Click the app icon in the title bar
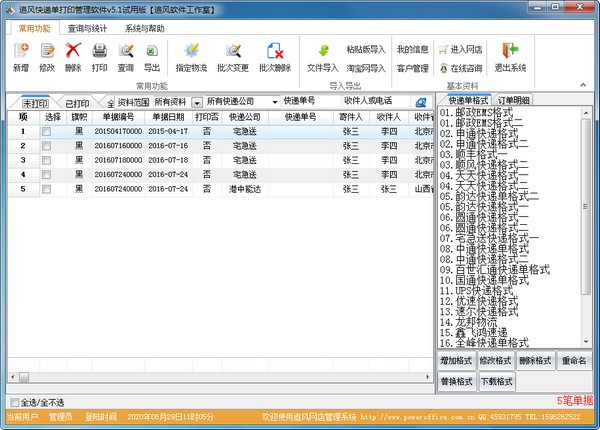 [x=11, y=9]
